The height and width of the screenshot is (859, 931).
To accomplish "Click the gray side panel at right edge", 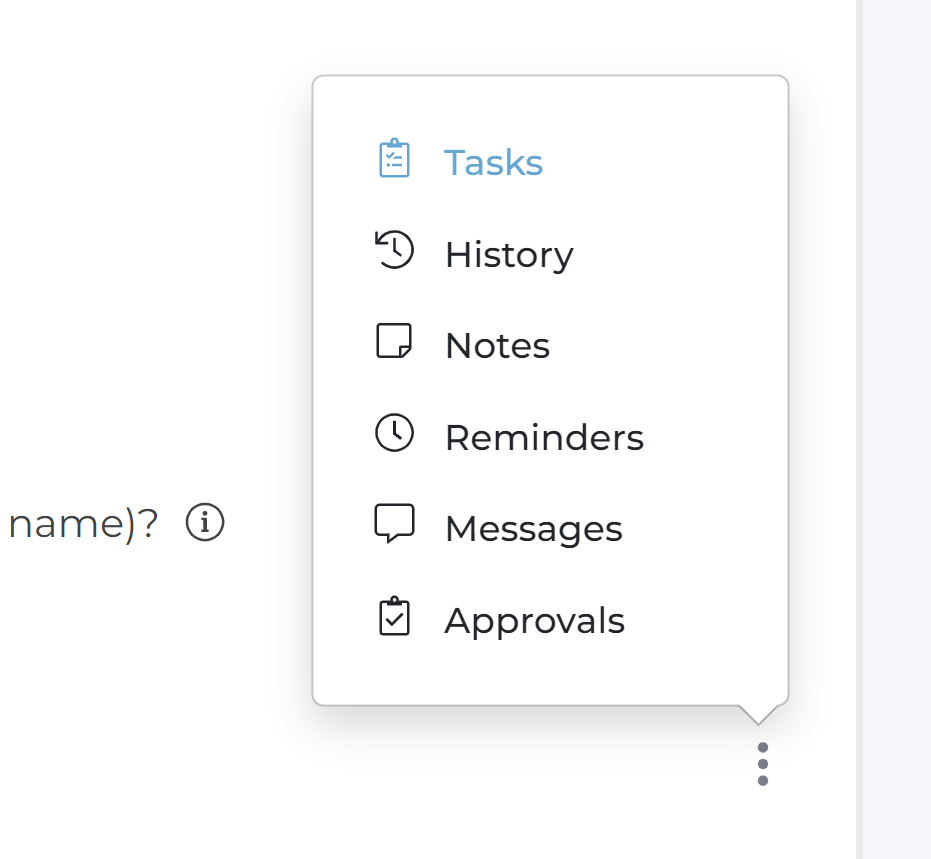I will point(897,429).
